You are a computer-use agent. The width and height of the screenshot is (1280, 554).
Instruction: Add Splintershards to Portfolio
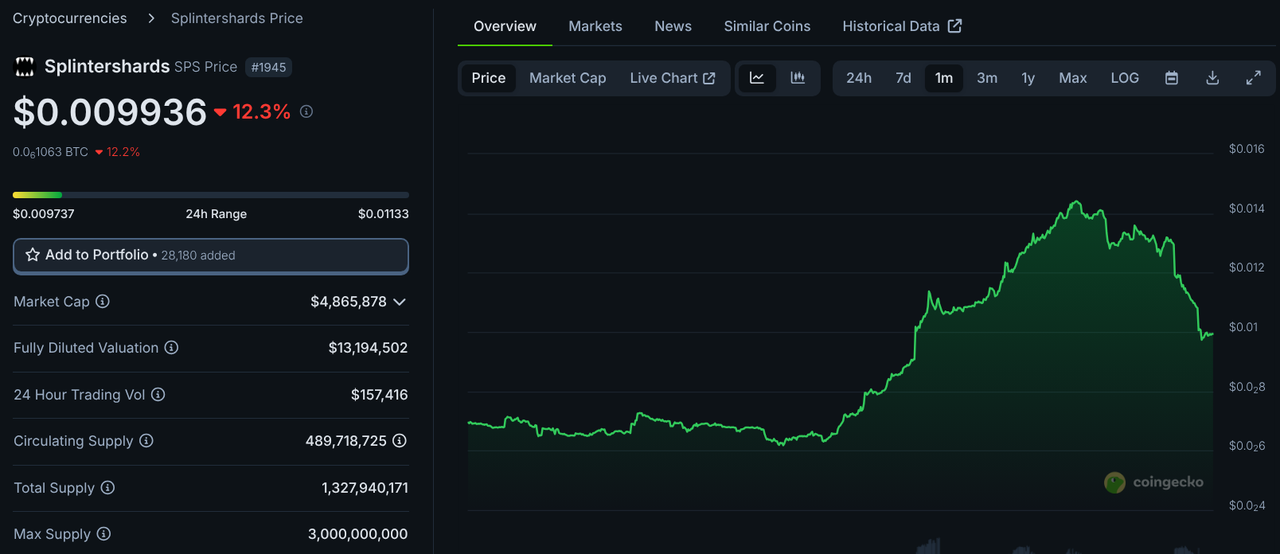[211, 255]
